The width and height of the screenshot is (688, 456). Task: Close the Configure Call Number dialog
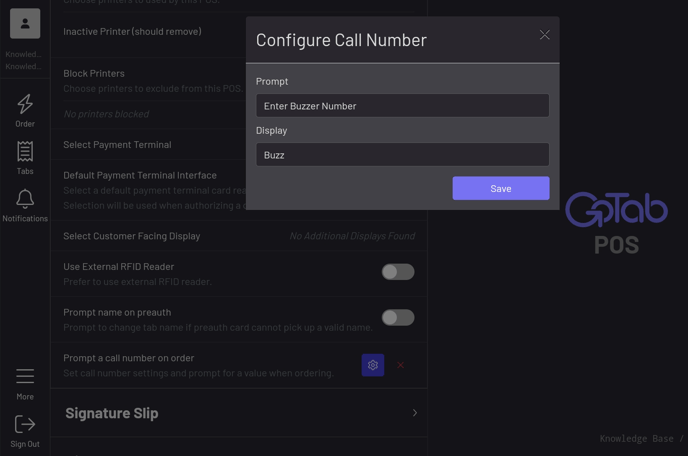pyautogui.click(x=544, y=35)
